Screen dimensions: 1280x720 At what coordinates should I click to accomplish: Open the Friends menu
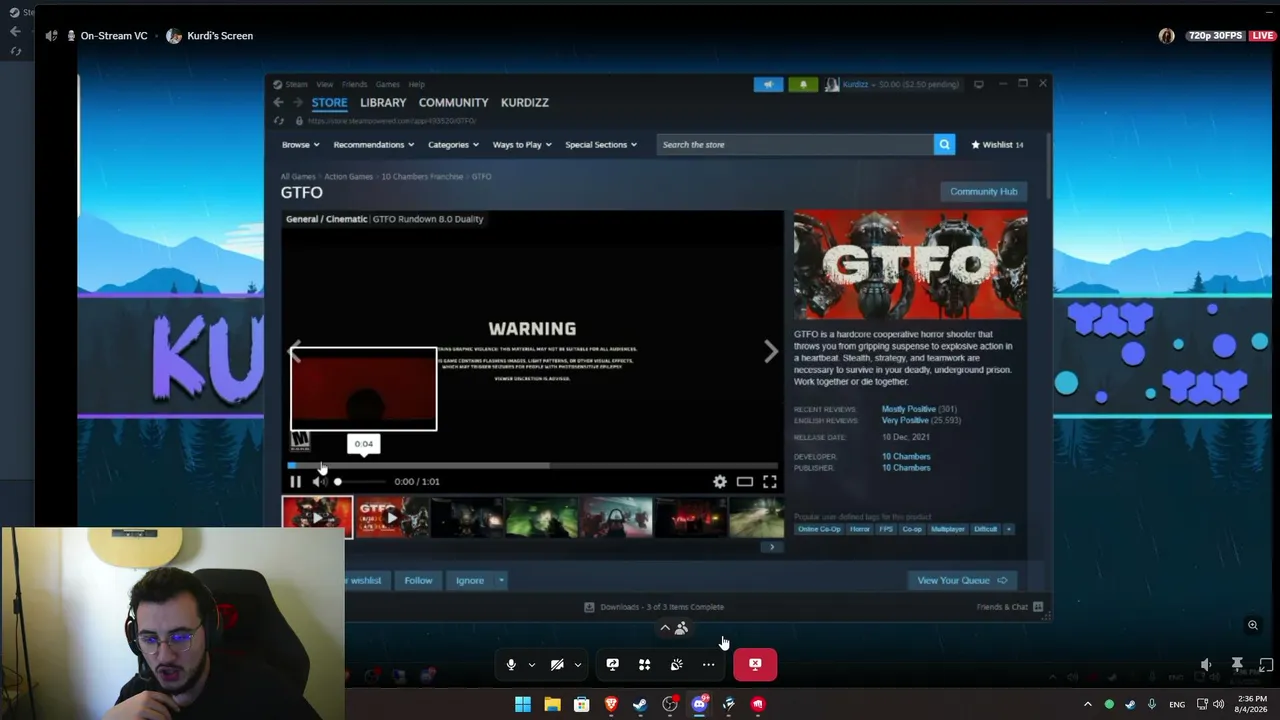(354, 84)
